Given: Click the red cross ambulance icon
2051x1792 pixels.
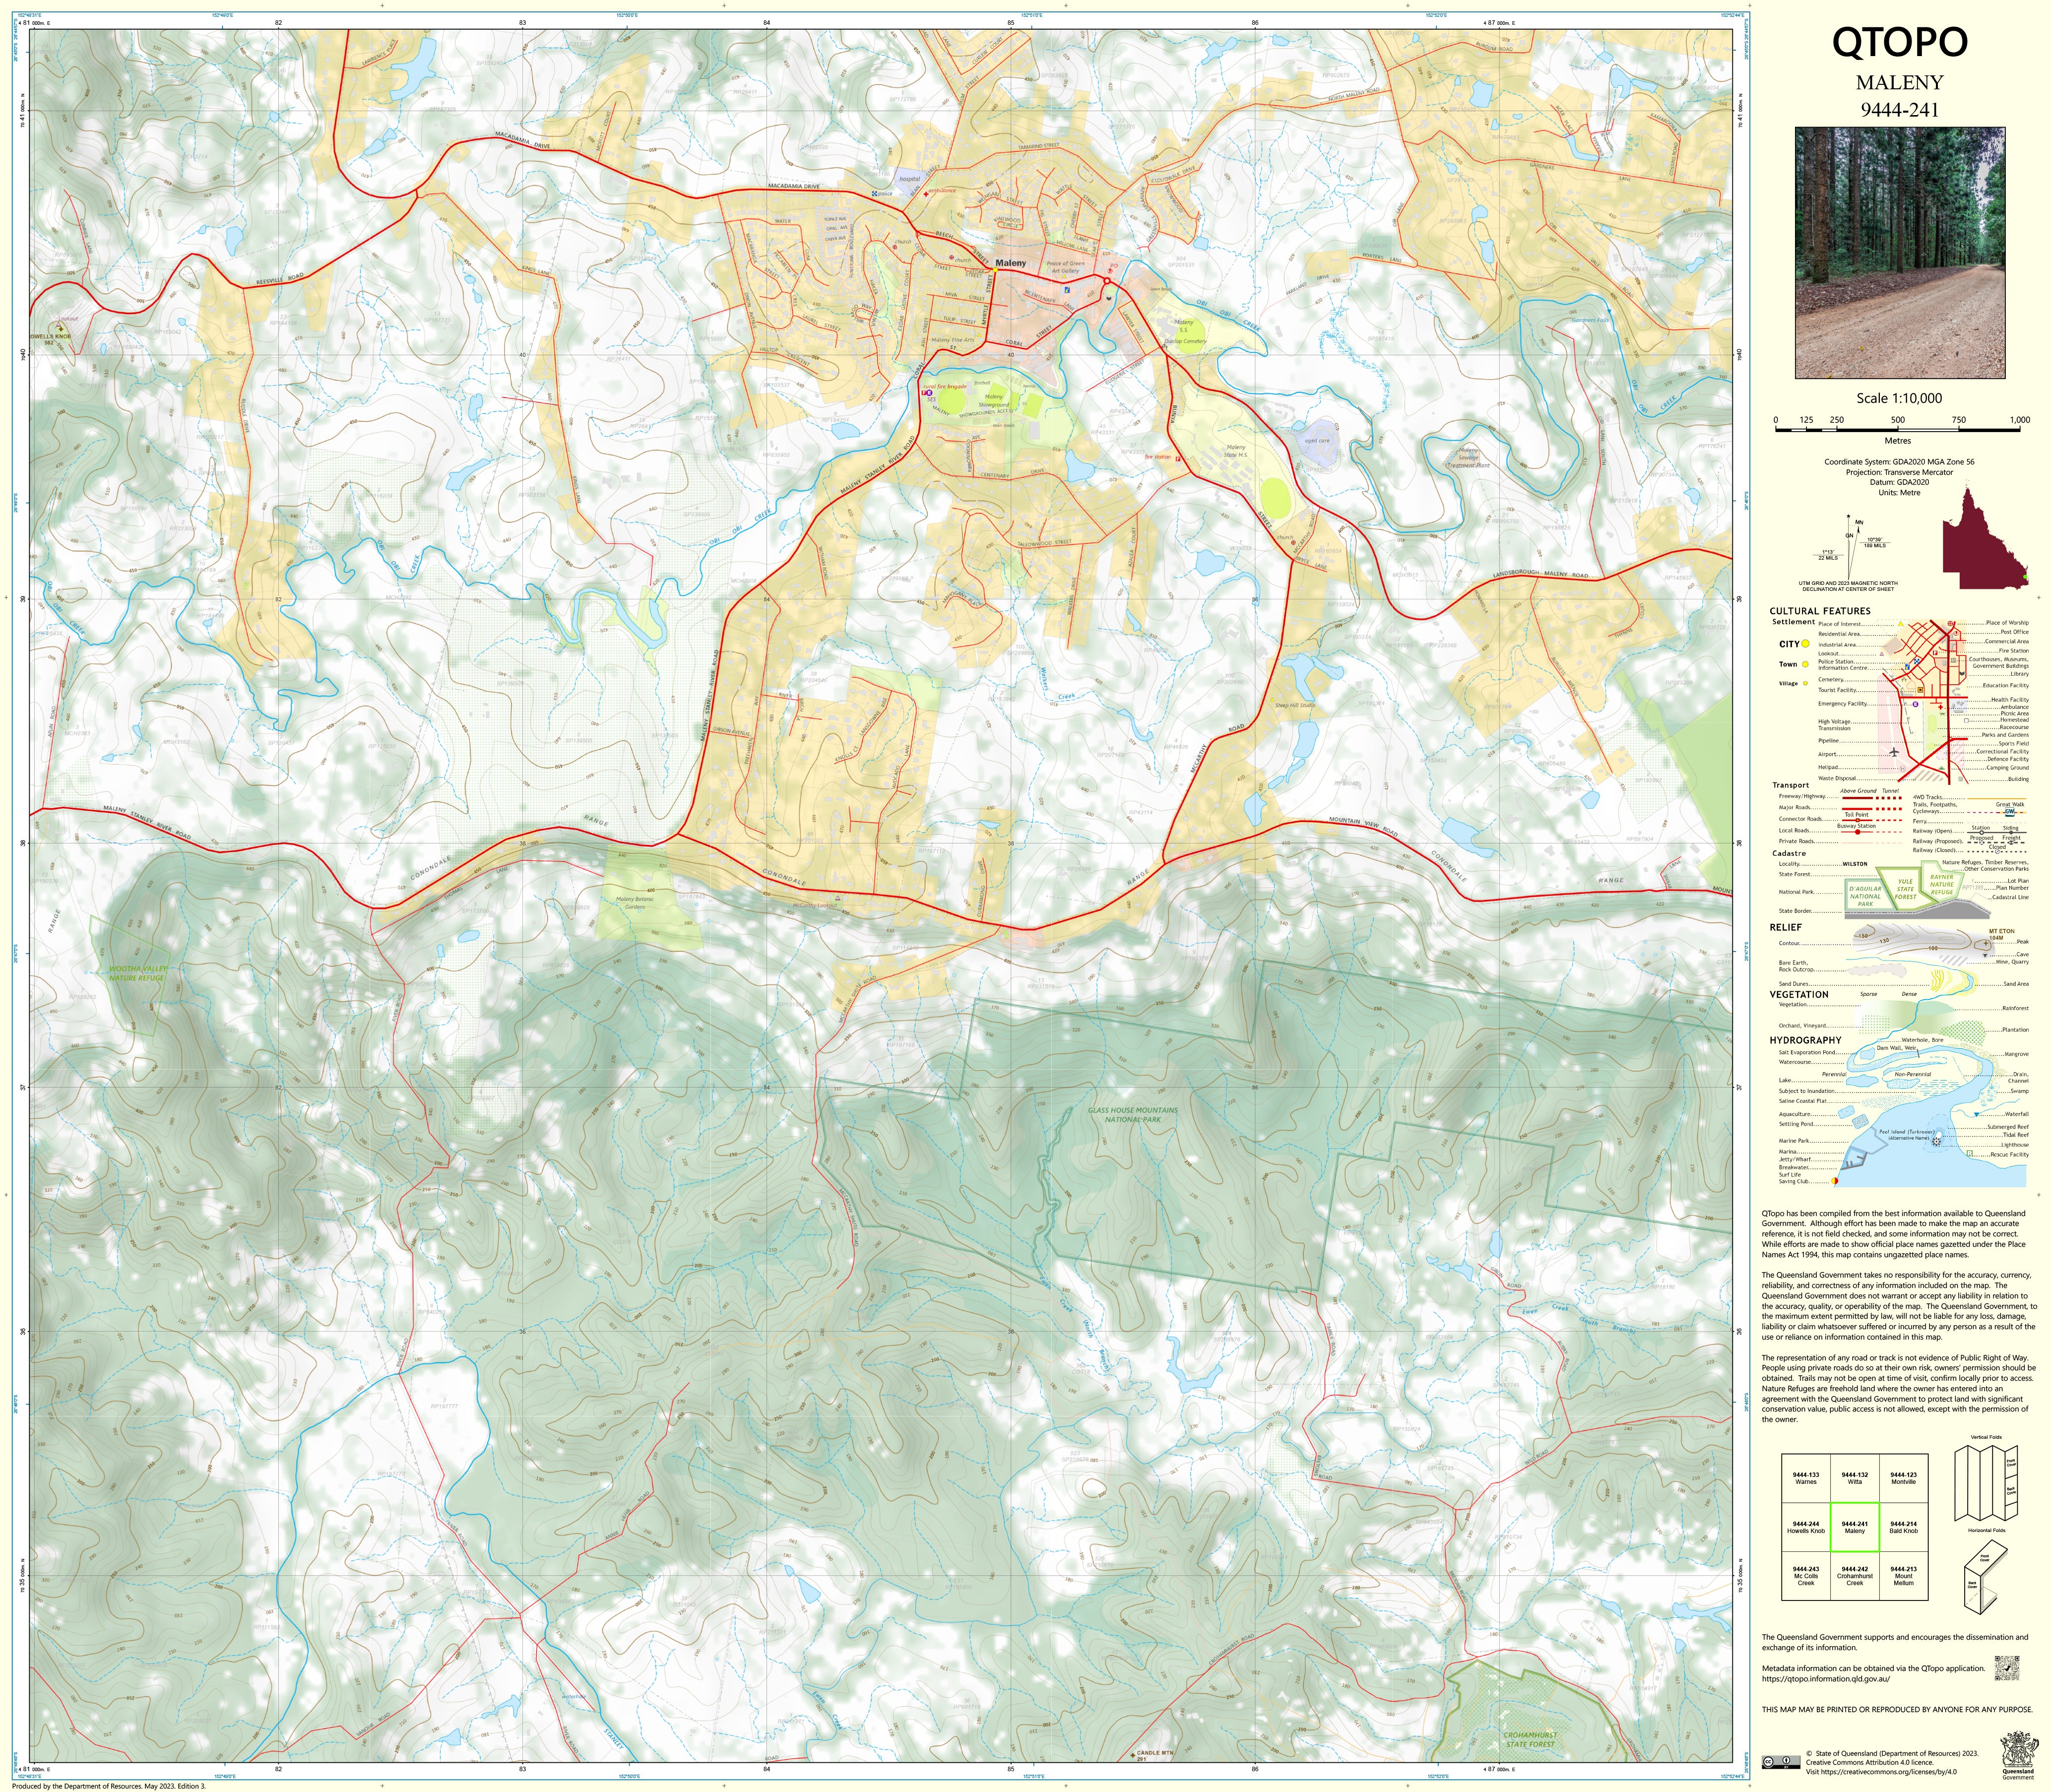Looking at the screenshot, I should [926, 194].
